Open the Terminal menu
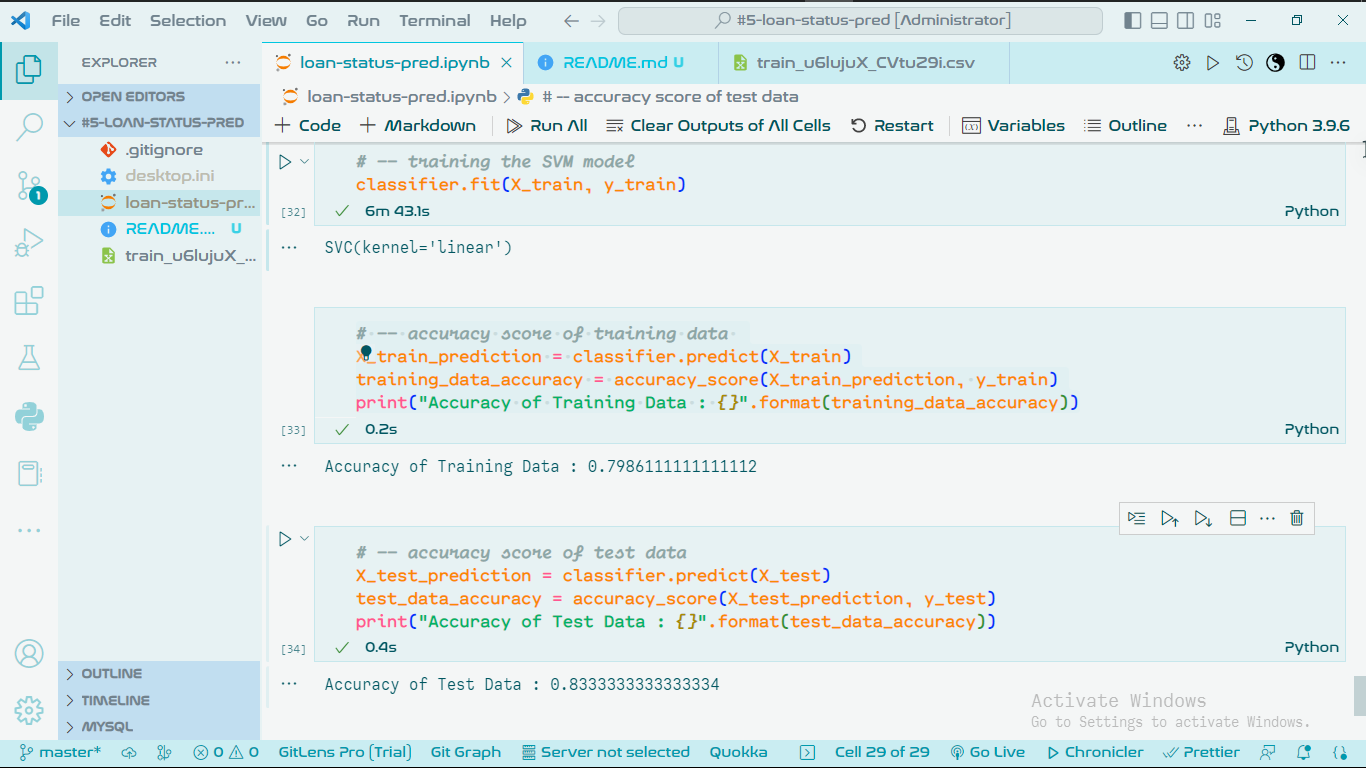 click(434, 20)
